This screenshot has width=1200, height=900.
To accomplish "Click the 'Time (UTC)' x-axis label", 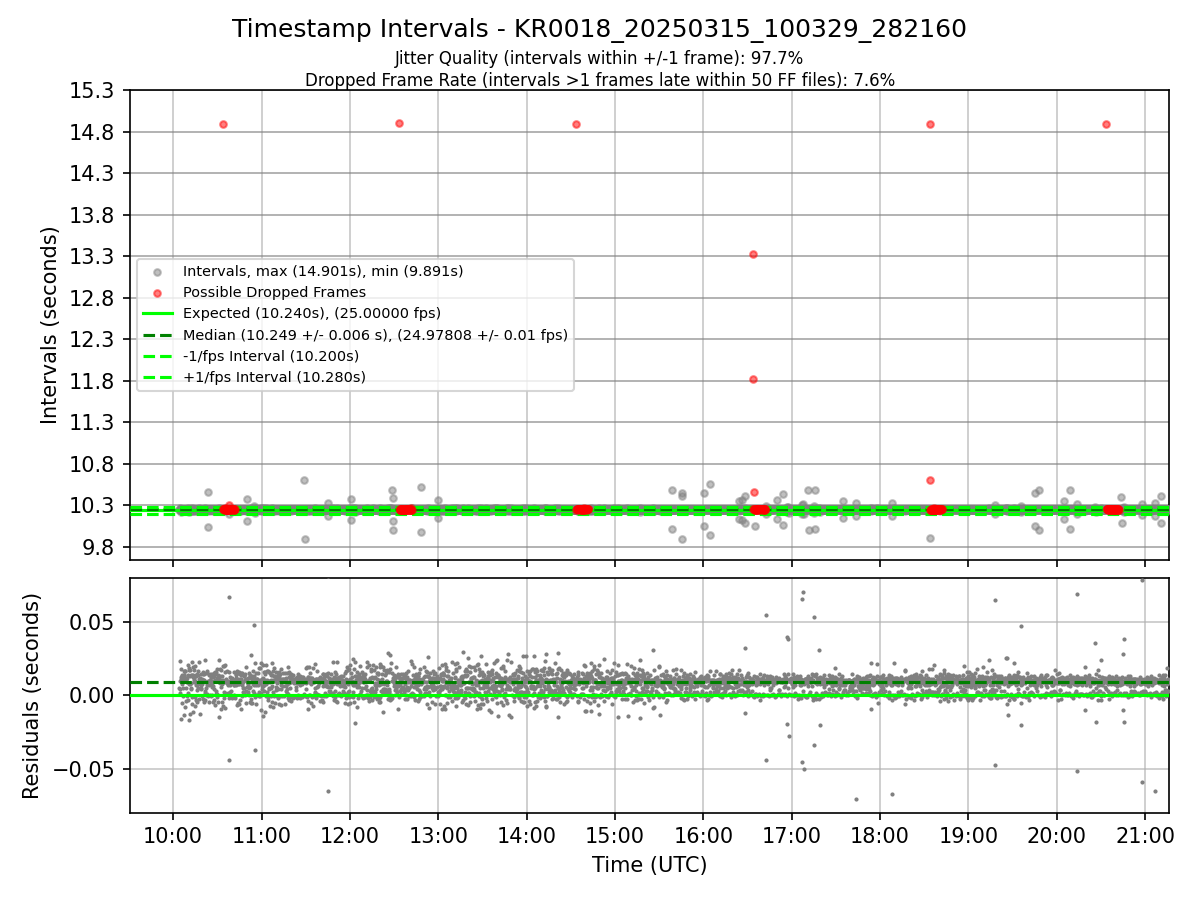I will pos(649,865).
